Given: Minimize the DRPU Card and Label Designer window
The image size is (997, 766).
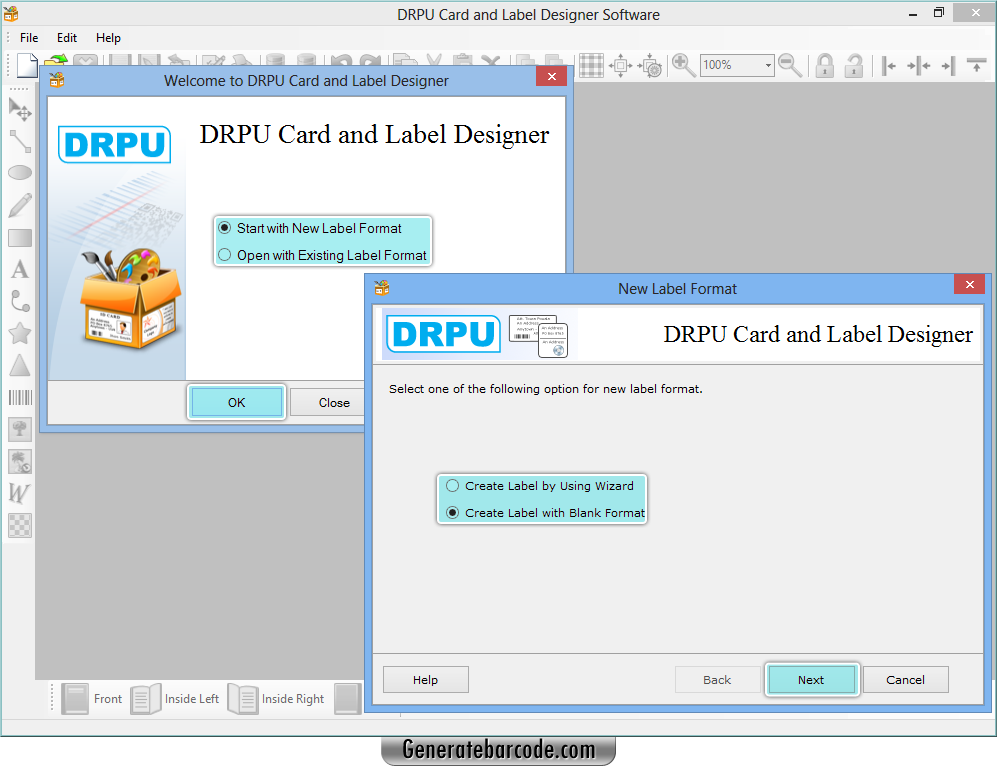Looking at the screenshot, I should (913, 13).
